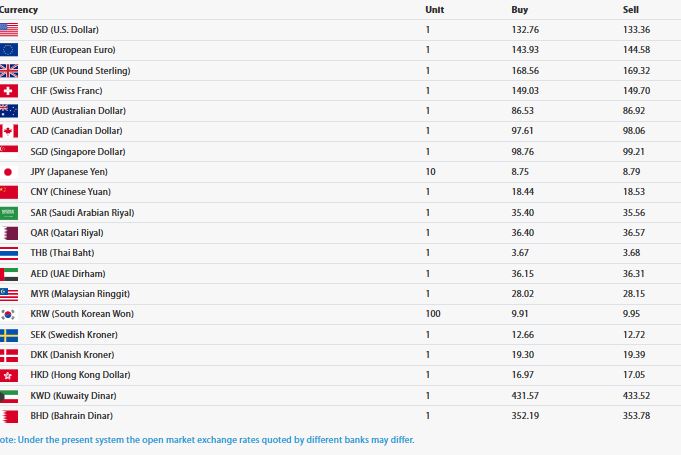Click the Bahrain flag icon

click(9, 416)
